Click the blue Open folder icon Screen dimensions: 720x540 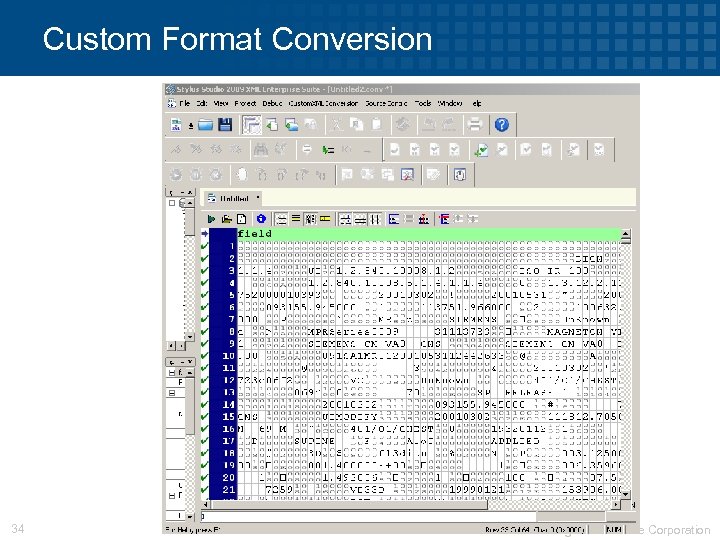click(x=205, y=124)
